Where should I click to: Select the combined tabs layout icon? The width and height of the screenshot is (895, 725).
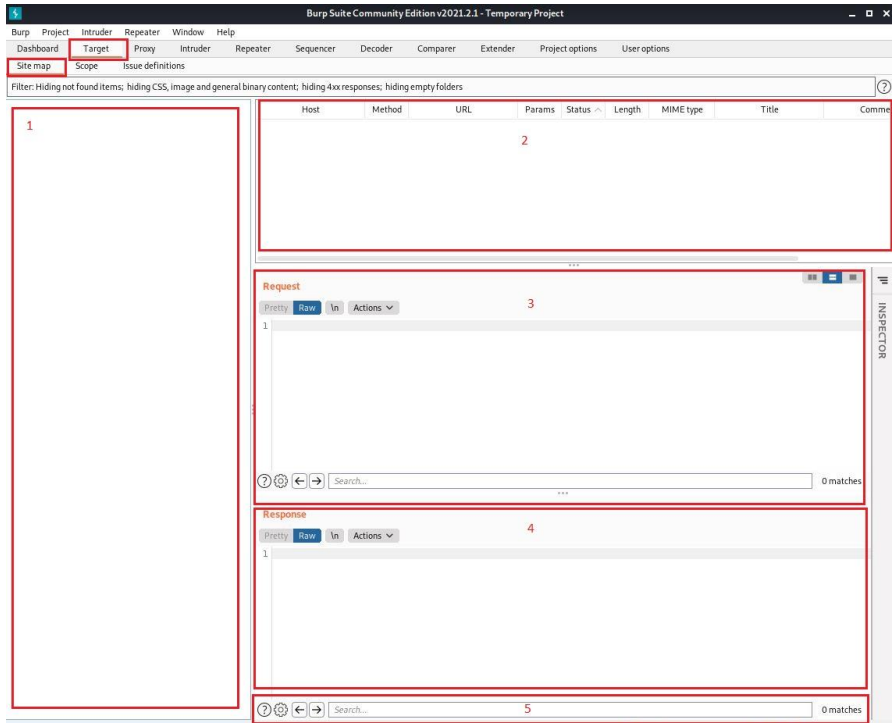coord(852,277)
